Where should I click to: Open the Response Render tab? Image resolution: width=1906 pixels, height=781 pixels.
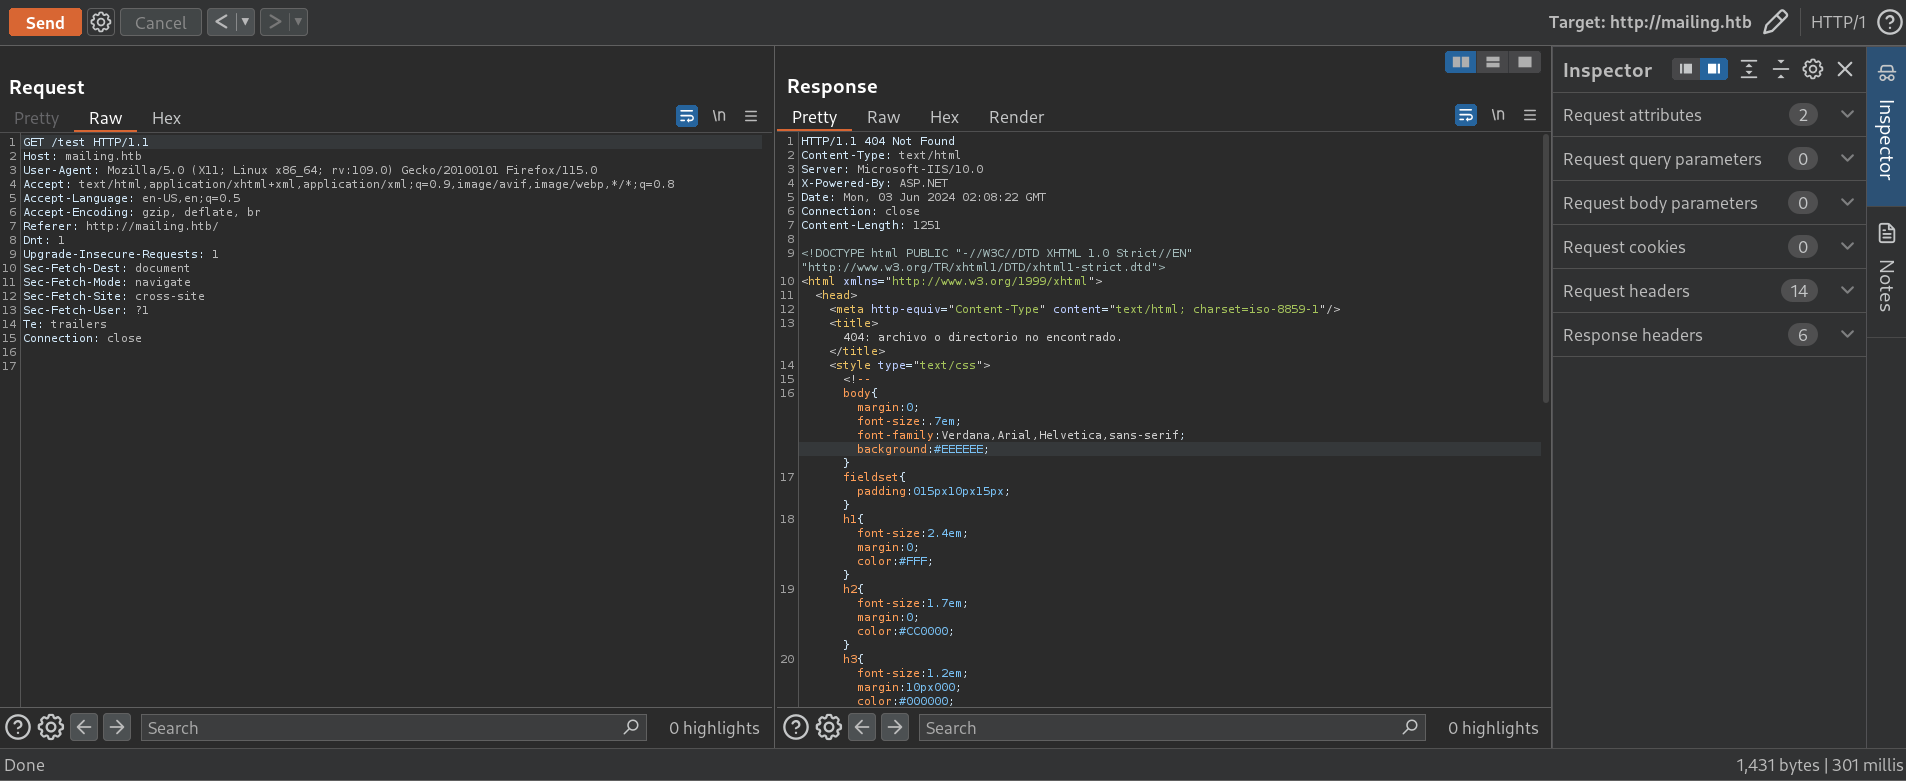[1016, 117]
